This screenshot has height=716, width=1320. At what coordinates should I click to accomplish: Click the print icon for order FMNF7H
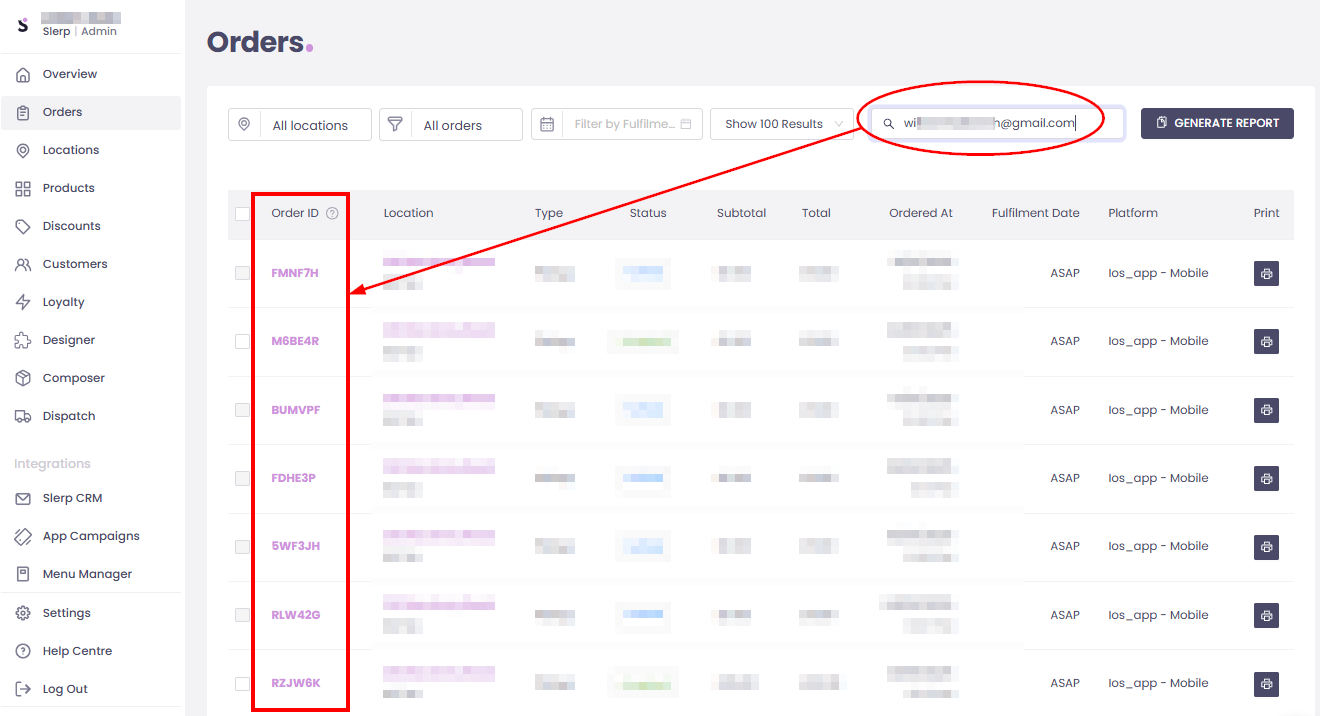[x=1266, y=274]
